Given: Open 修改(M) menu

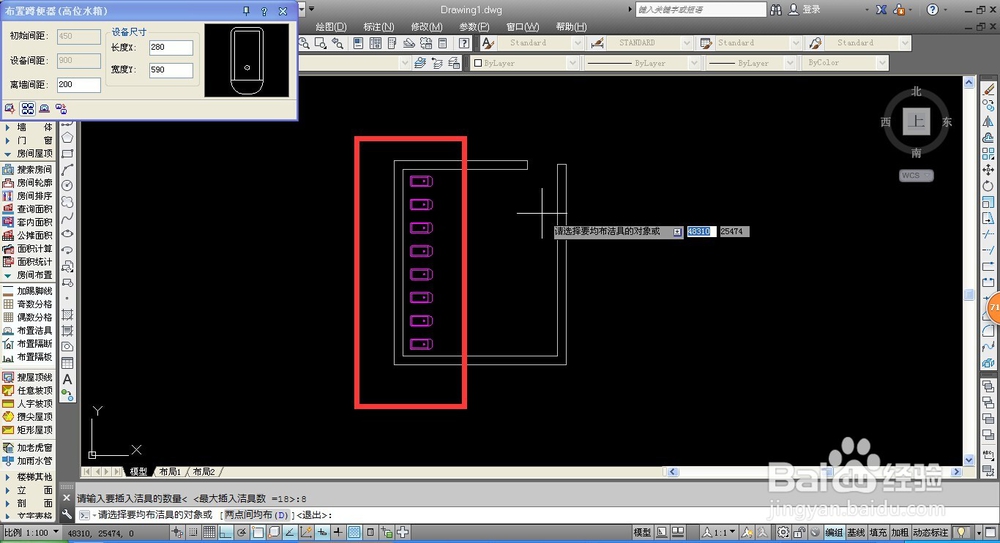Looking at the screenshot, I should pos(427,27).
